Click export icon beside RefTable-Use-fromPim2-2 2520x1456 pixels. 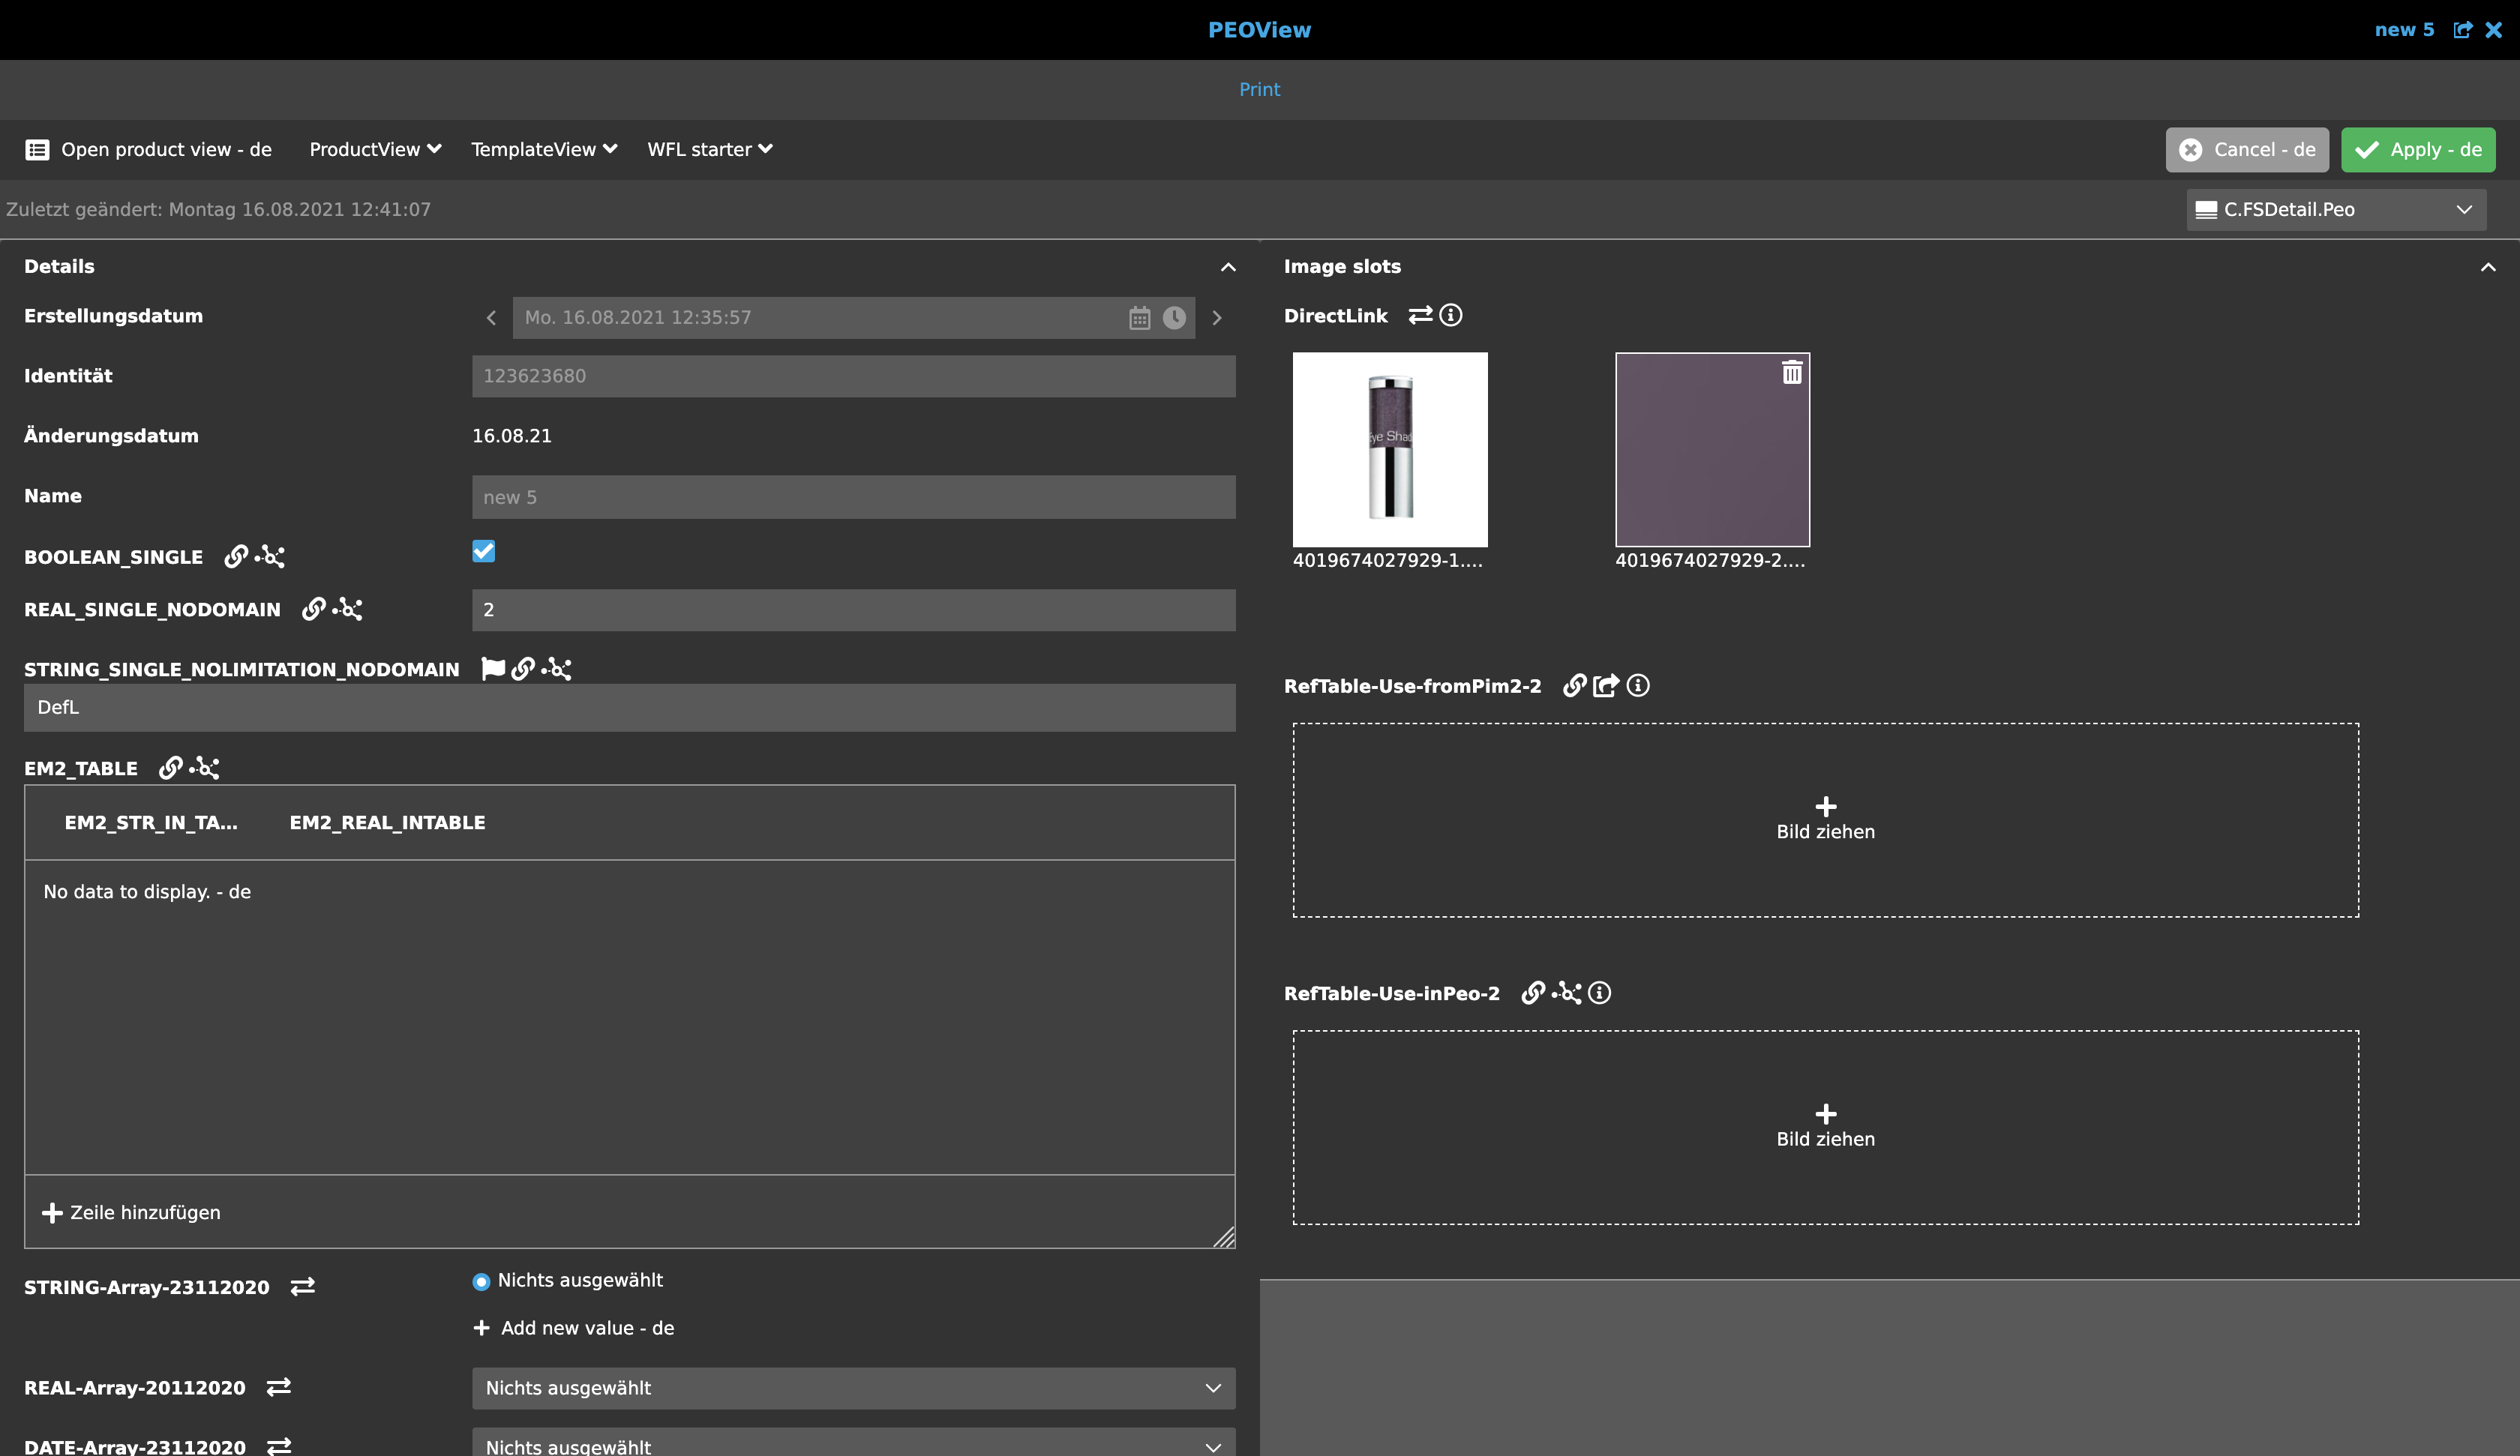(1606, 686)
